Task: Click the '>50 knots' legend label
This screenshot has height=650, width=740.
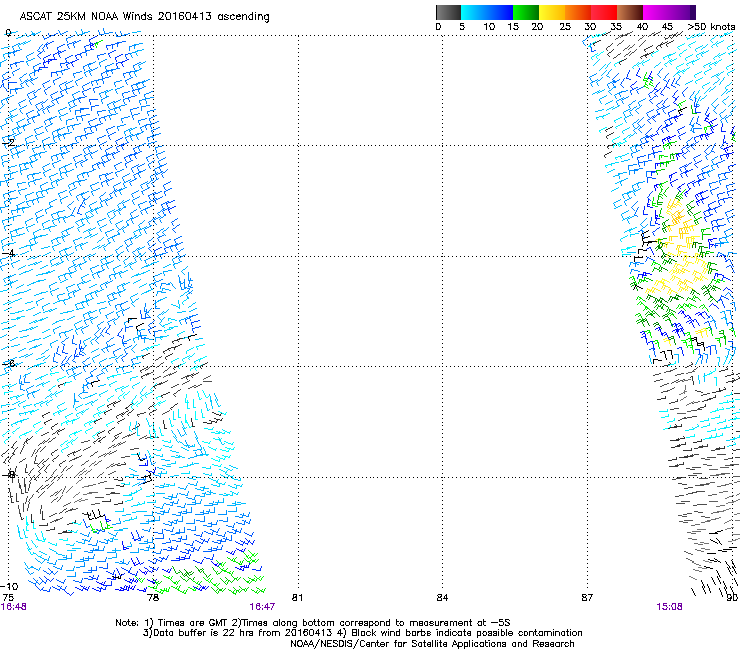Action: (711, 27)
